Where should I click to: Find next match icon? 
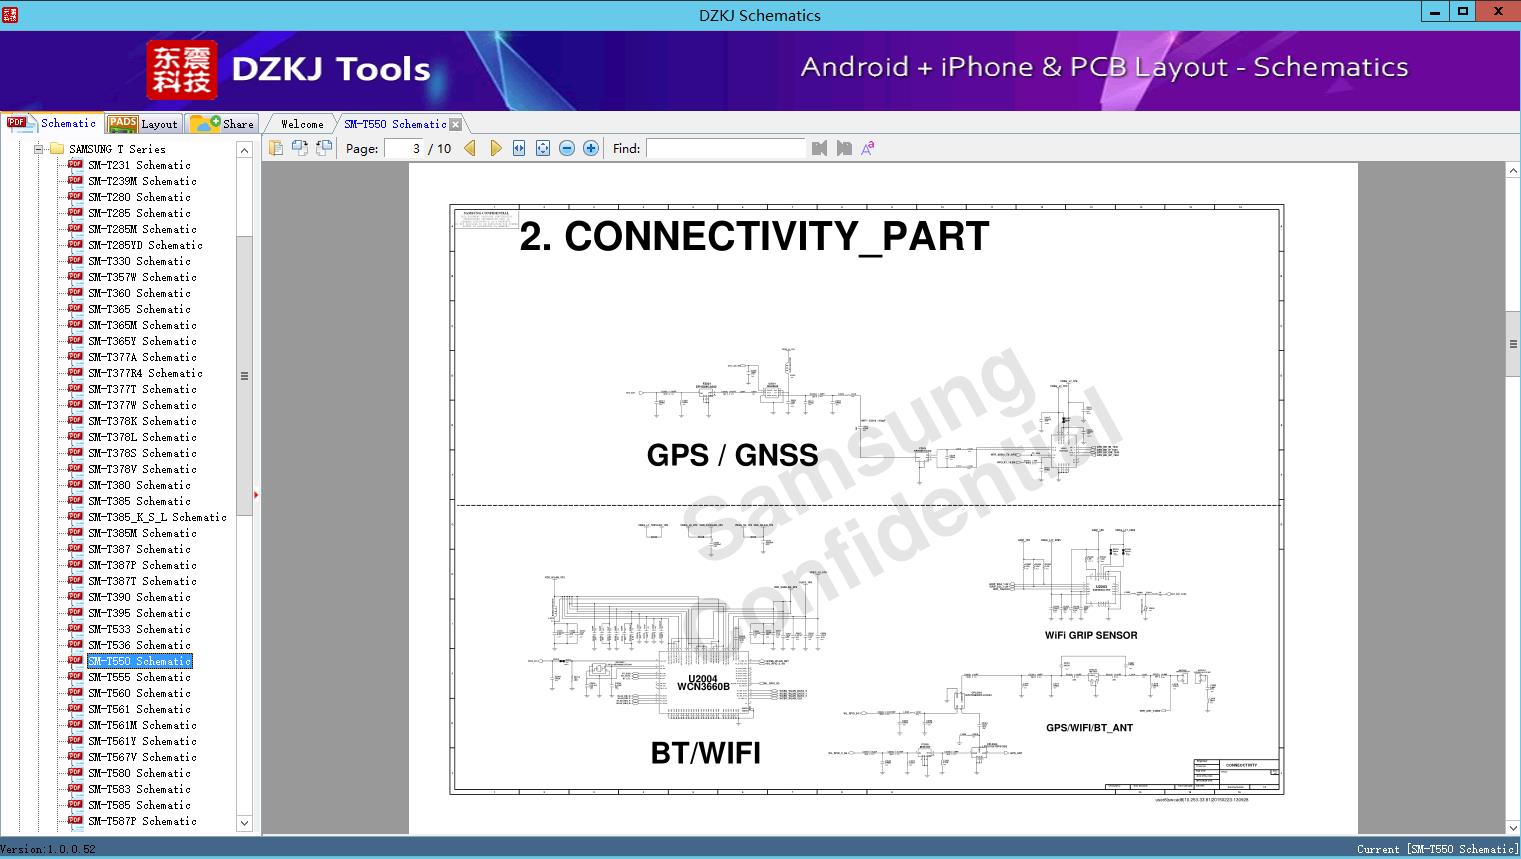pyautogui.click(x=844, y=148)
